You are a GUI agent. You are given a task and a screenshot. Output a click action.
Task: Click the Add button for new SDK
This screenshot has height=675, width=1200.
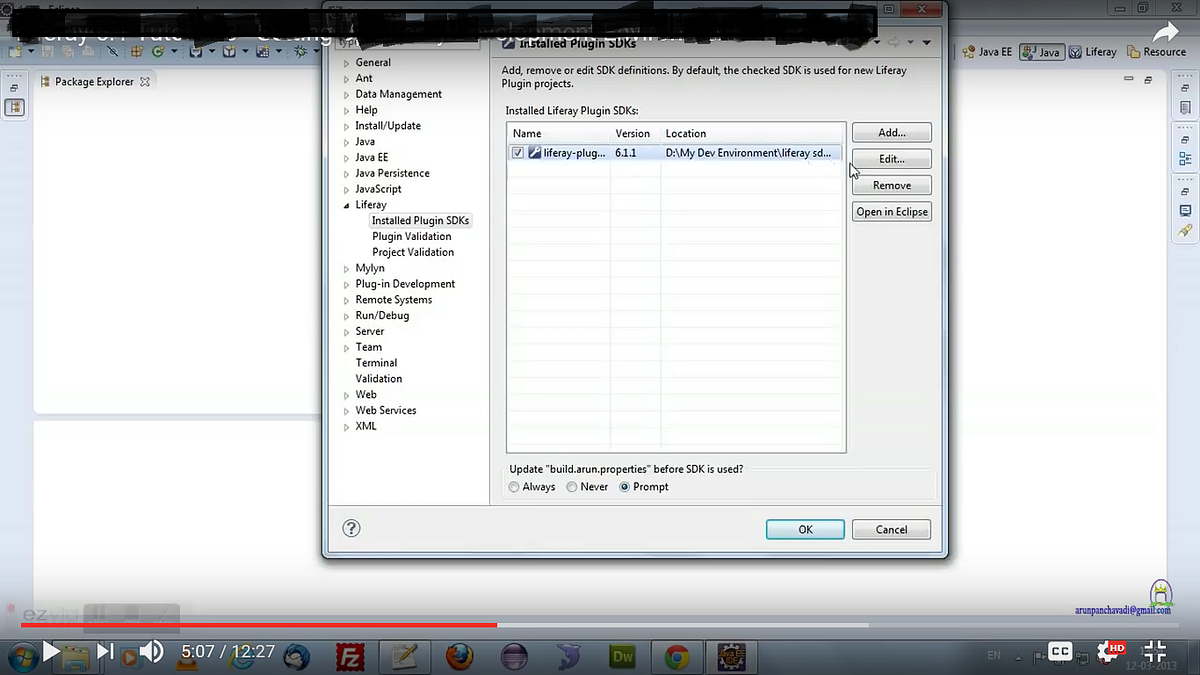point(890,132)
